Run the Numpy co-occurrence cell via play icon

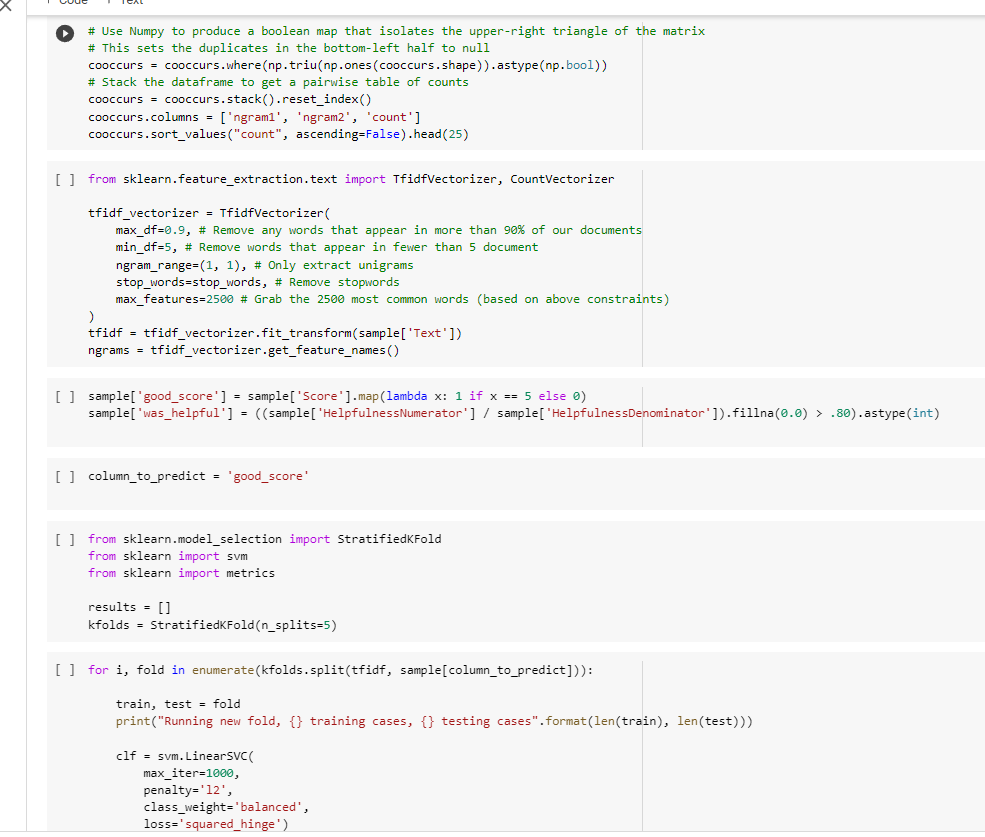click(64, 32)
